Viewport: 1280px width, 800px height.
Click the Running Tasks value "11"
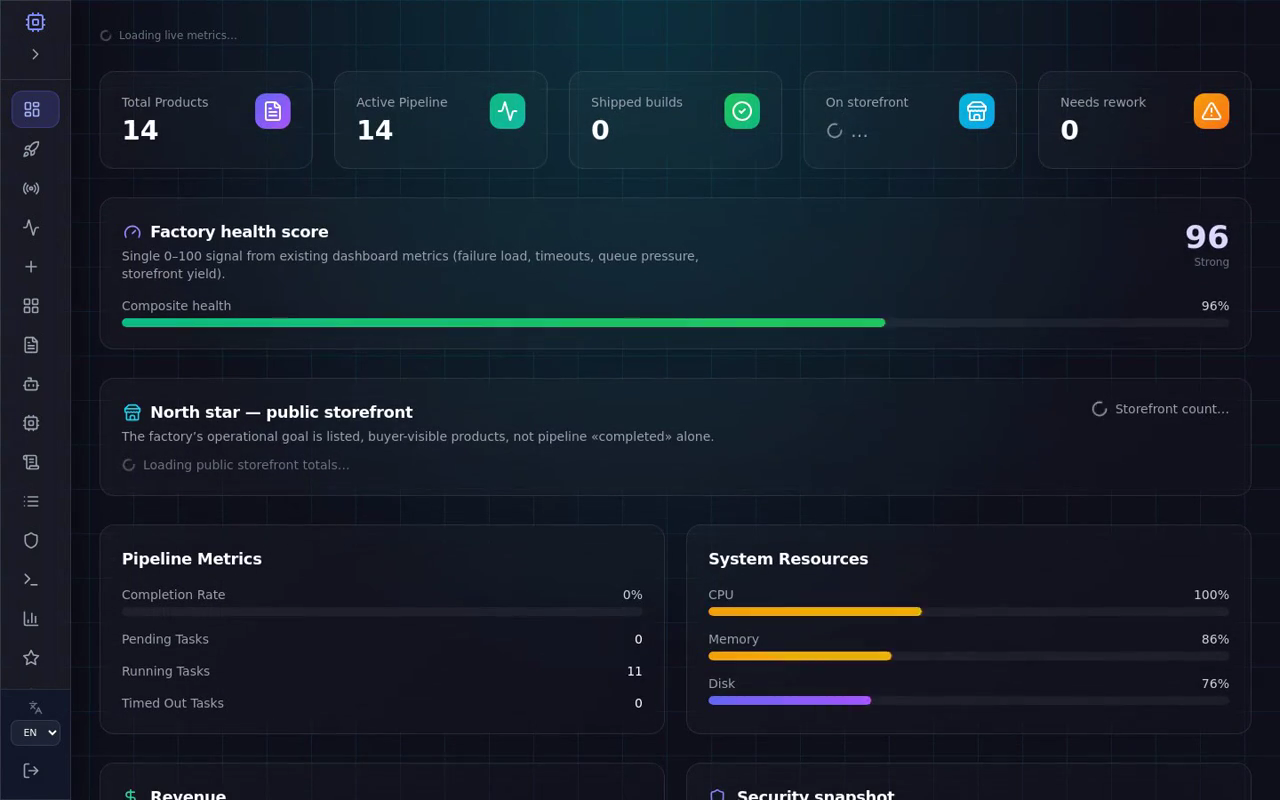(x=634, y=671)
